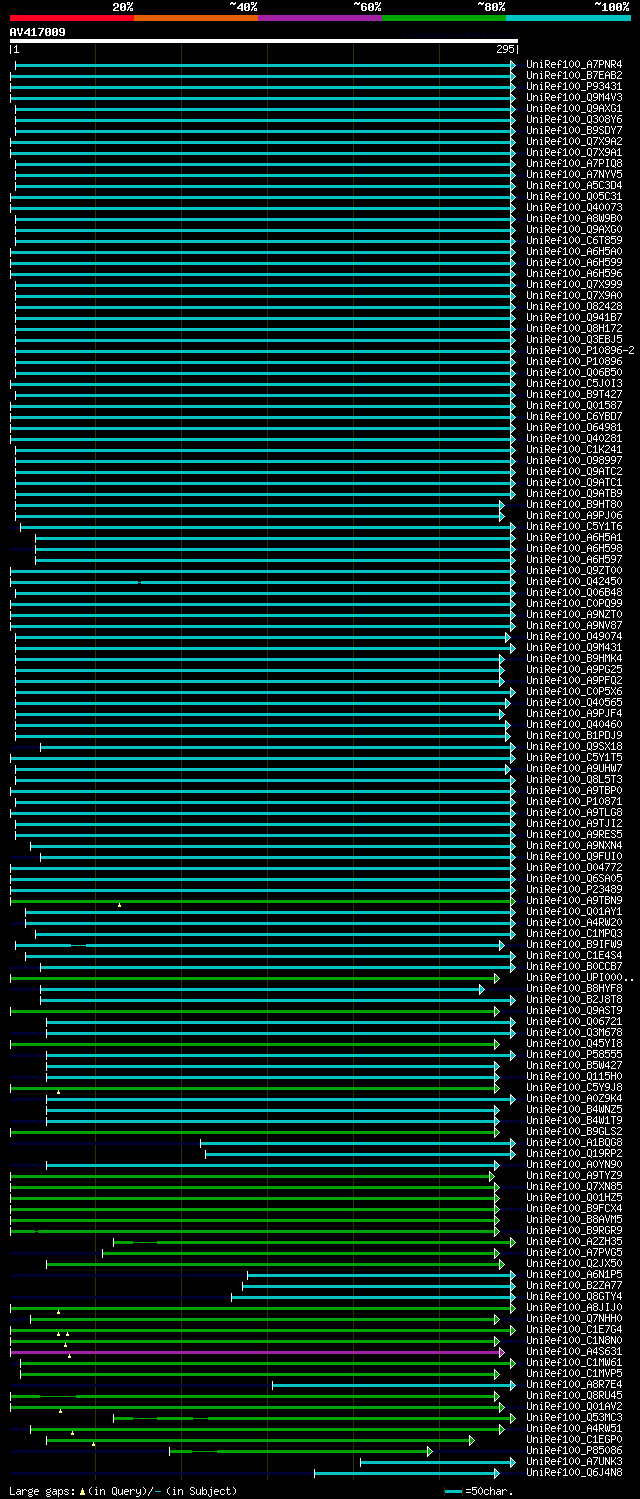Select hit label UniRef100_C1EGP0
The image size is (640, 1499).
tap(574, 1439)
